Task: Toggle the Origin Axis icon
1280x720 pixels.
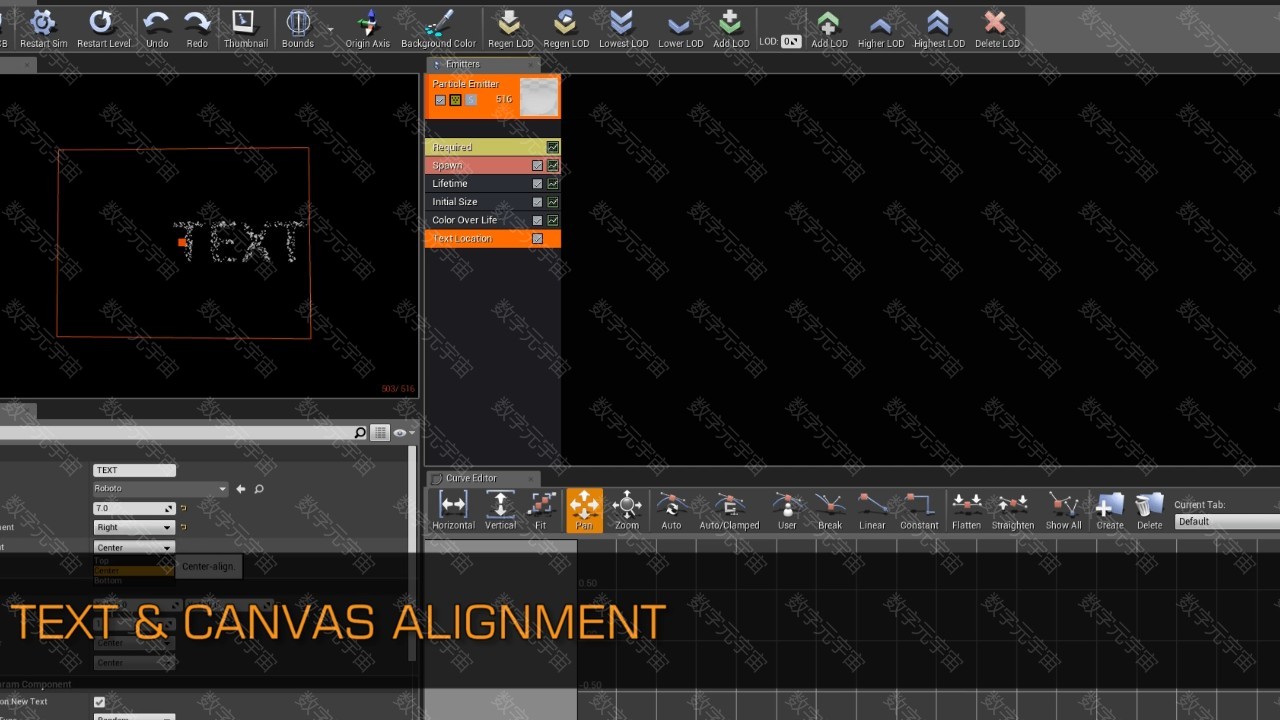Action: [368, 28]
